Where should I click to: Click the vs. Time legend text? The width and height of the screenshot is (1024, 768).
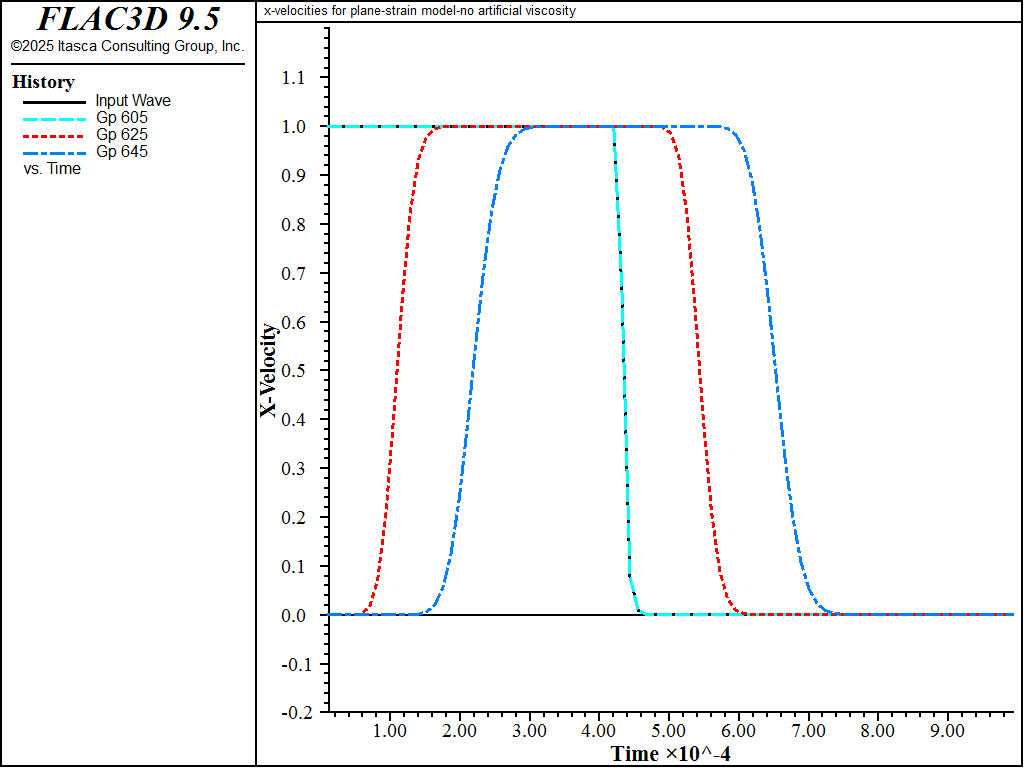[x=52, y=168]
